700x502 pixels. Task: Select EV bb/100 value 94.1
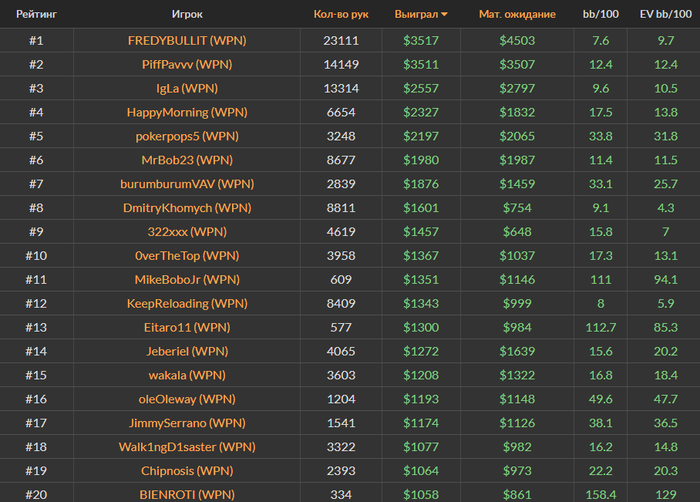point(666,280)
